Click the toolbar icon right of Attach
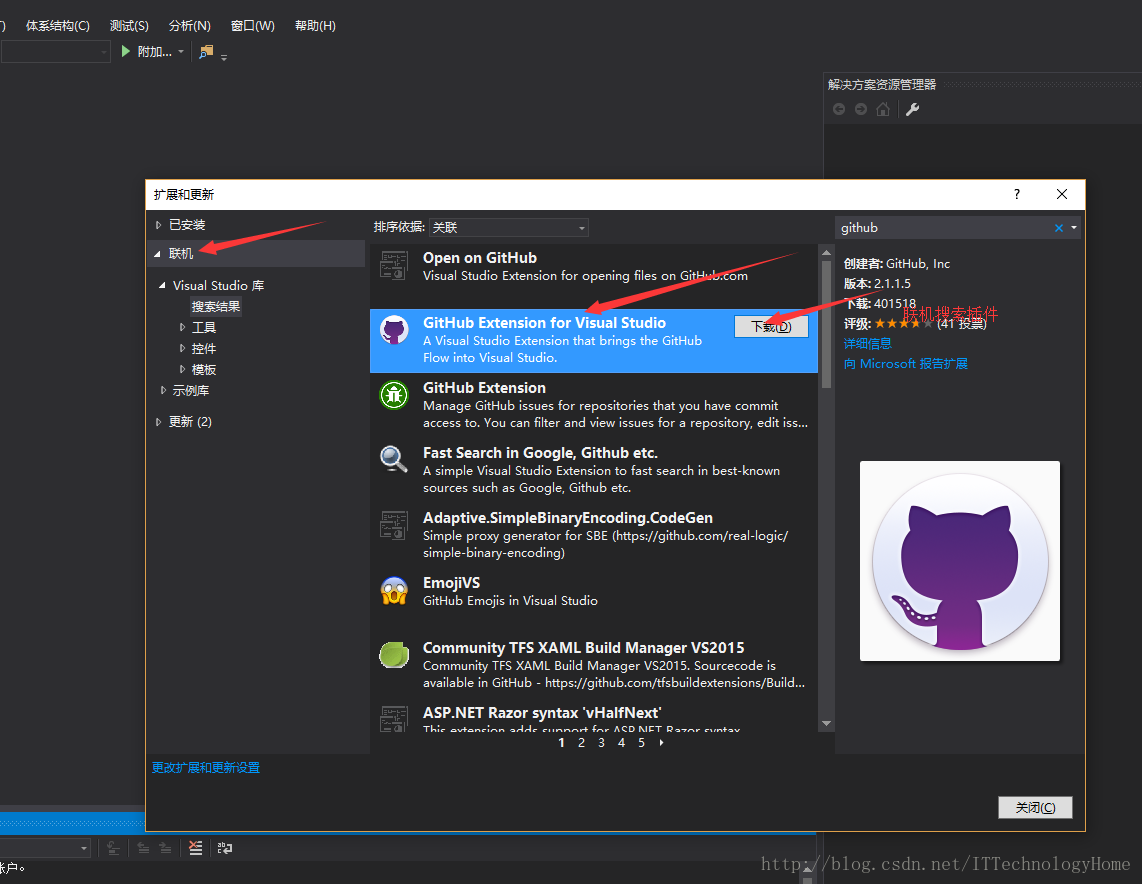This screenshot has width=1142, height=884. (206, 52)
